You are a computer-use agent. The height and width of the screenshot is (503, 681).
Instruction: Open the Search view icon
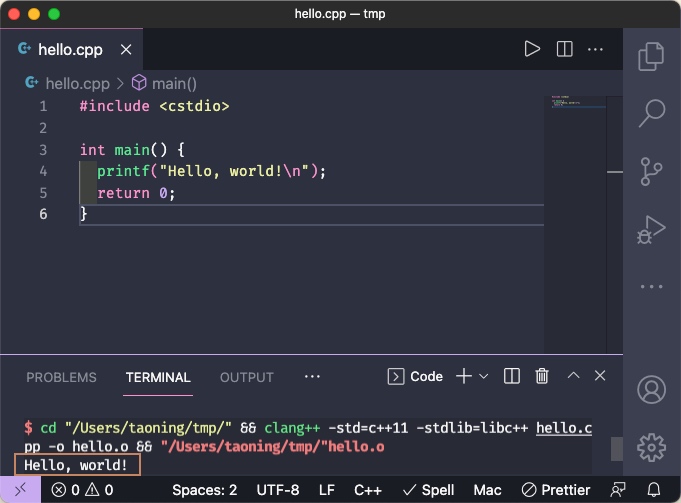[x=651, y=112]
